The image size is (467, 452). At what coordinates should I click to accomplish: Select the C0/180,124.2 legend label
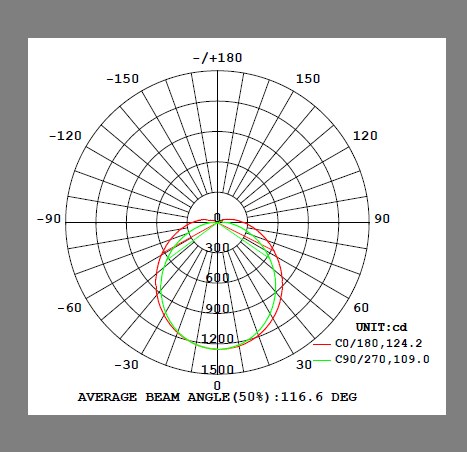pos(379,343)
